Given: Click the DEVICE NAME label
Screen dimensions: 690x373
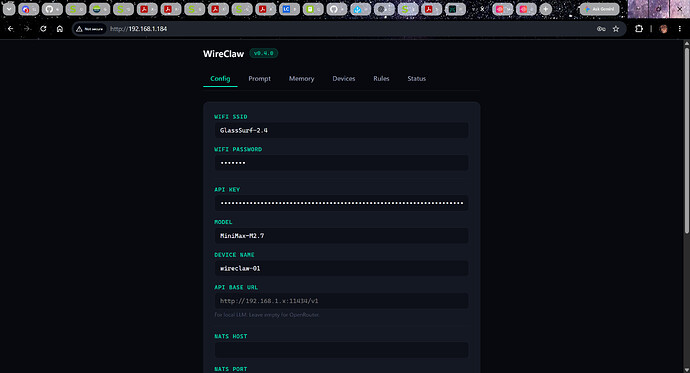Looking at the screenshot, I should click(234, 255).
